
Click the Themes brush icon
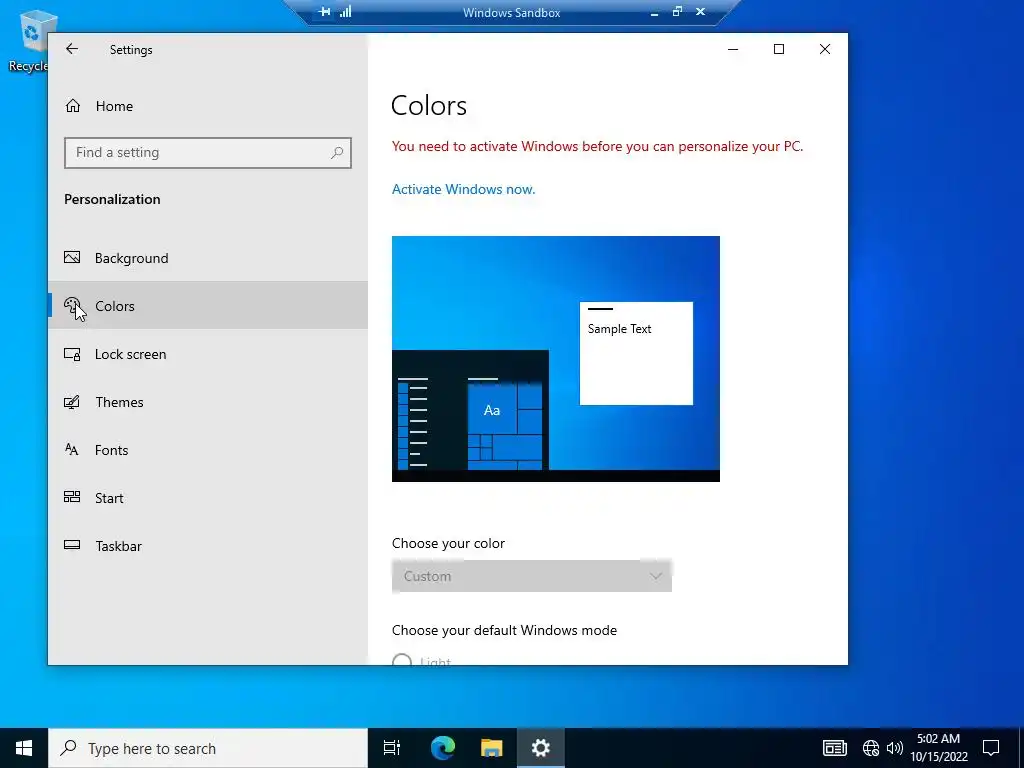pyautogui.click(x=72, y=402)
